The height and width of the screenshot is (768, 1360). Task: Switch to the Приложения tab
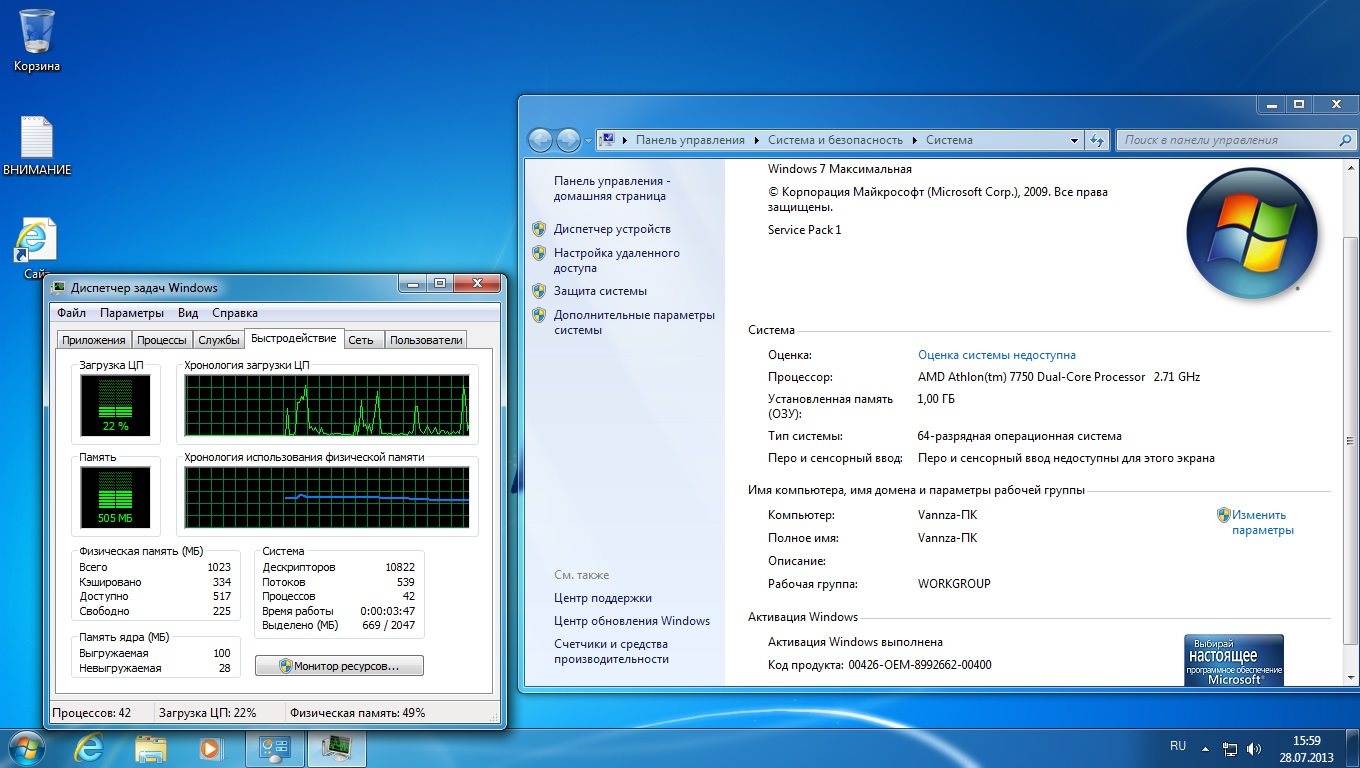point(94,340)
